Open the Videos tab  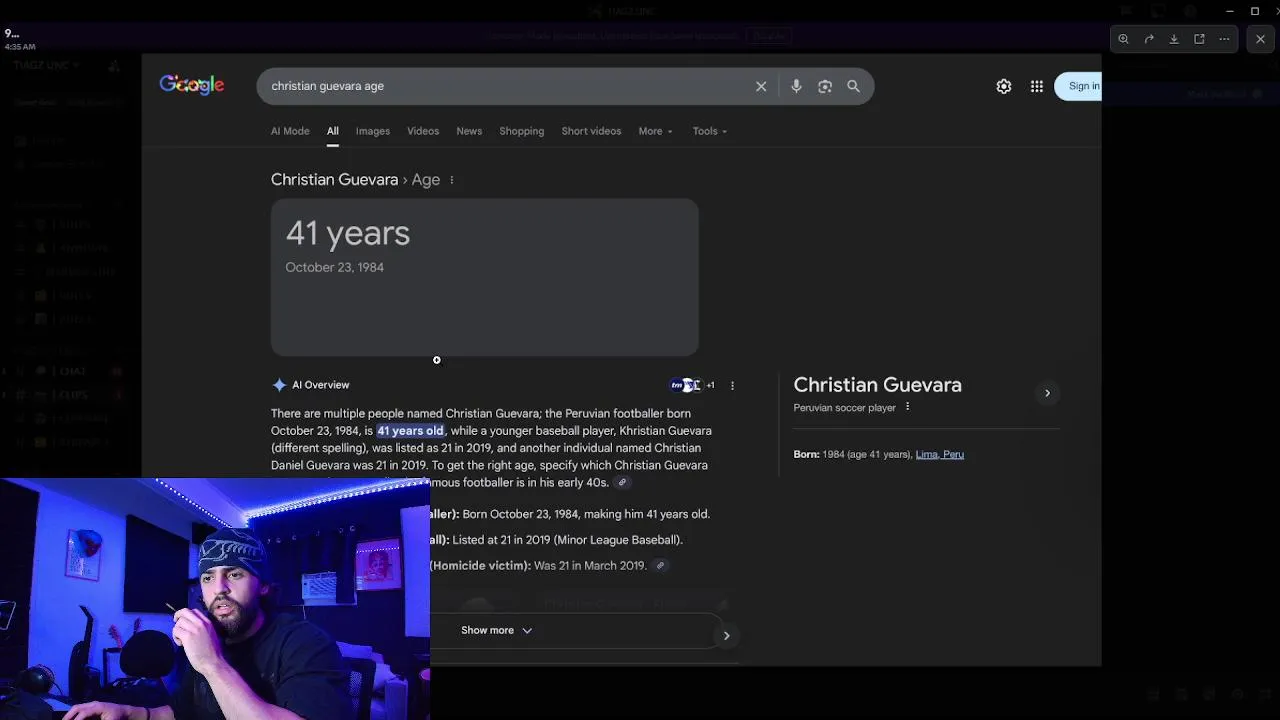coord(423,131)
